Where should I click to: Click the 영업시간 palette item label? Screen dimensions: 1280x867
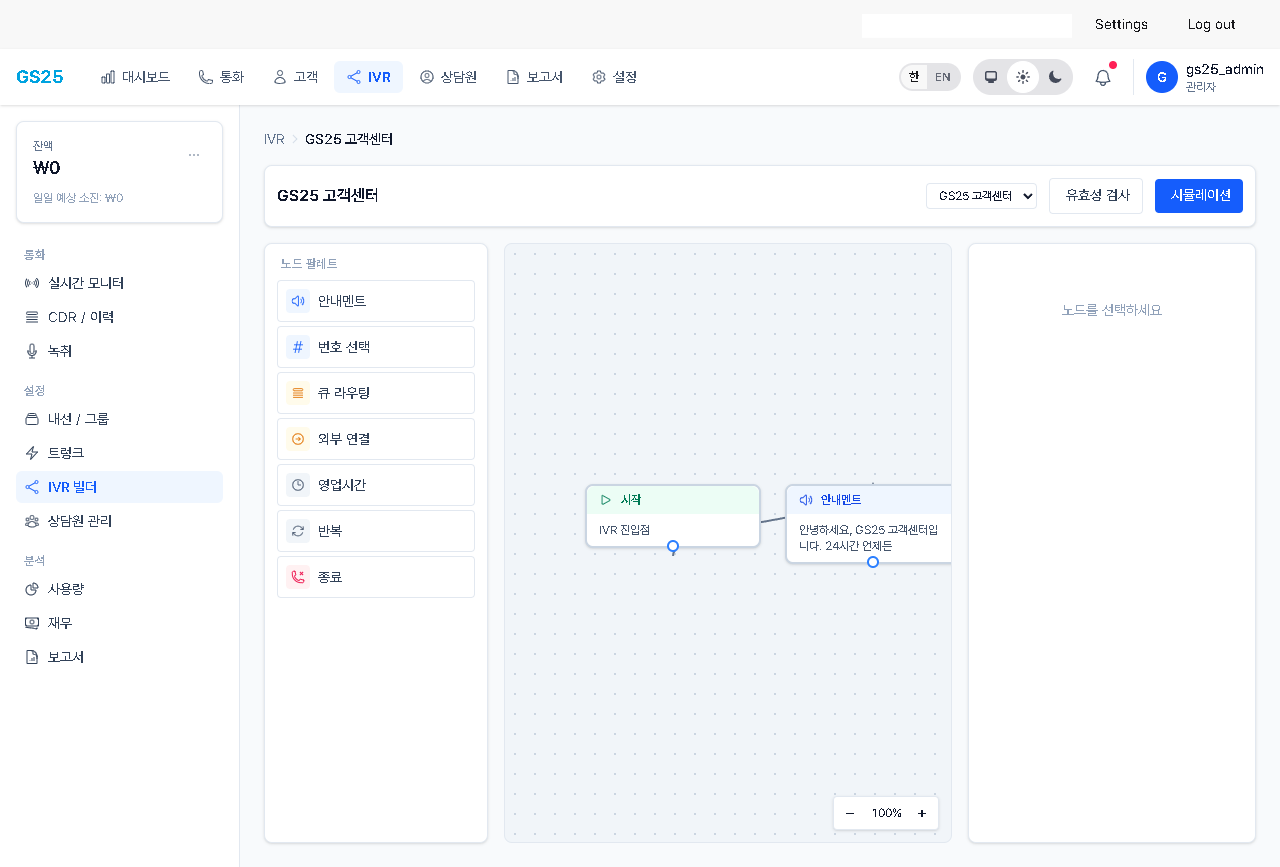[342, 485]
